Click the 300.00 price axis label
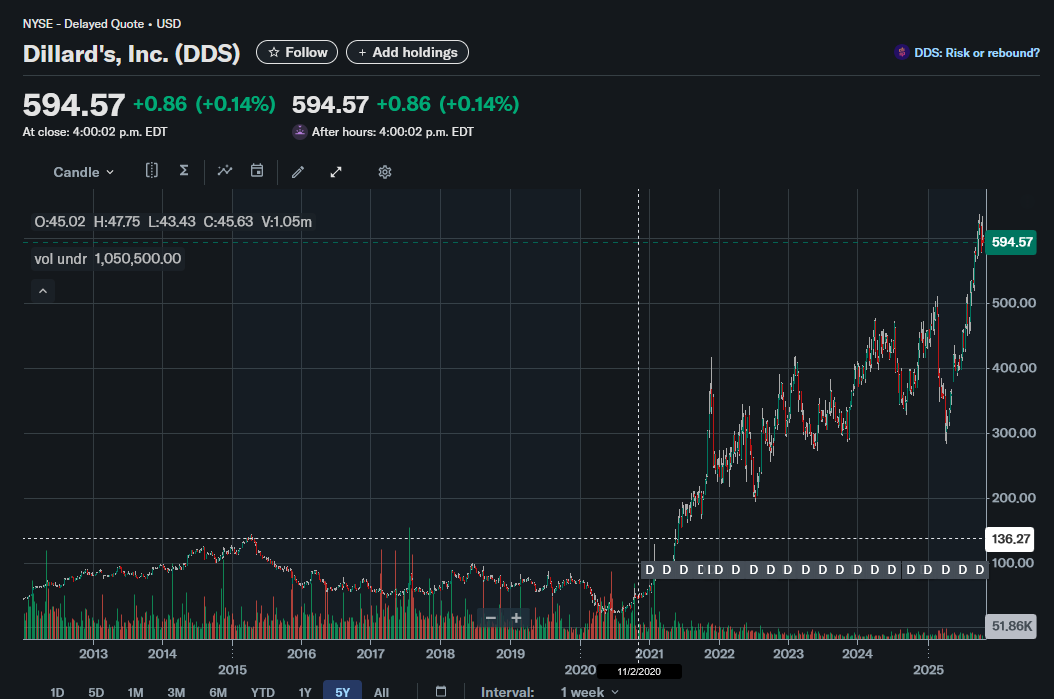This screenshot has width=1054, height=699. point(1014,433)
